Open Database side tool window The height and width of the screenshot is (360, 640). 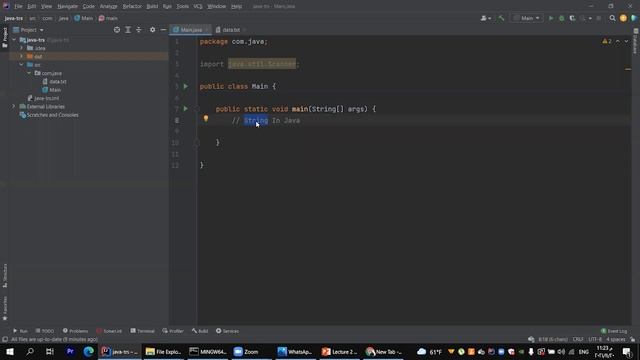(x=636, y=41)
